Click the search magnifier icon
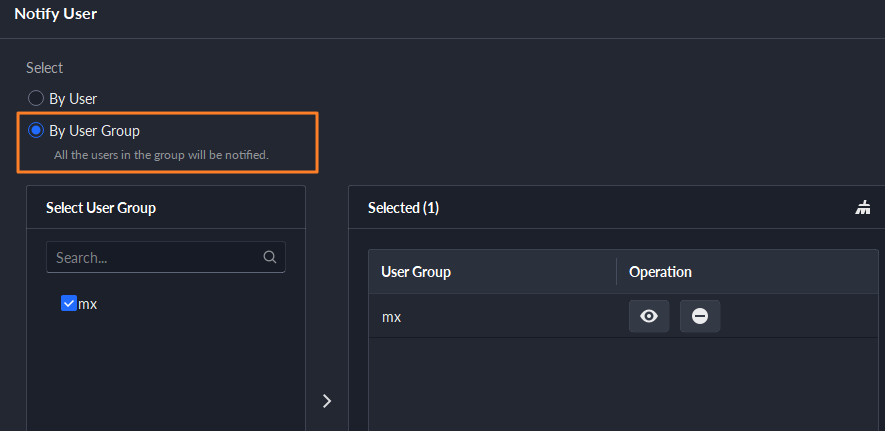Image resolution: width=885 pixels, height=431 pixels. (270, 257)
